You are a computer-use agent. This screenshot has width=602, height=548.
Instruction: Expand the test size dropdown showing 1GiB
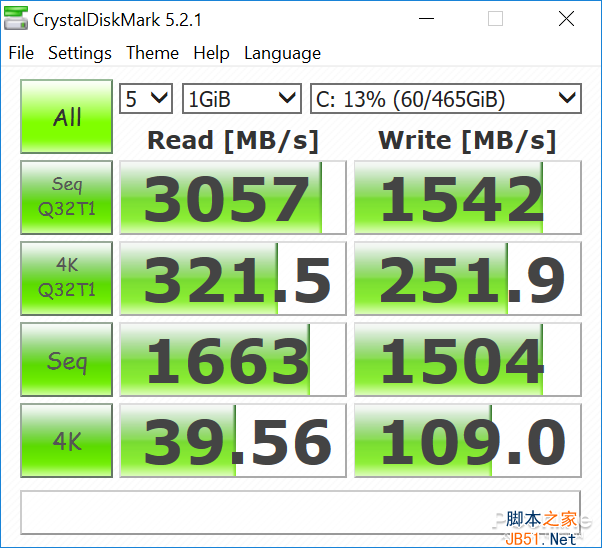pos(242,99)
